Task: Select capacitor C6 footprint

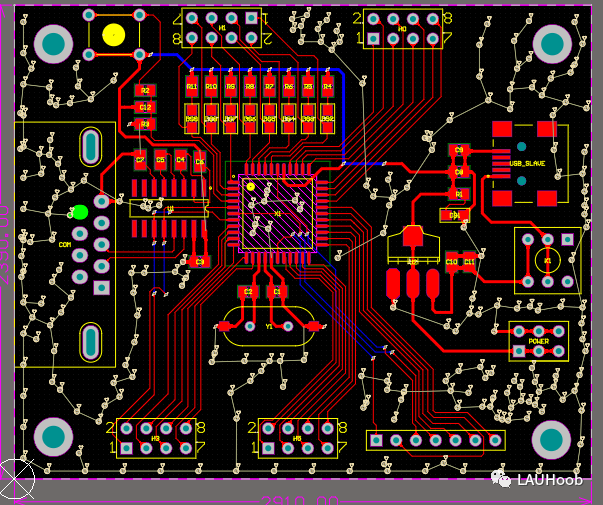Action: [x=200, y=162]
